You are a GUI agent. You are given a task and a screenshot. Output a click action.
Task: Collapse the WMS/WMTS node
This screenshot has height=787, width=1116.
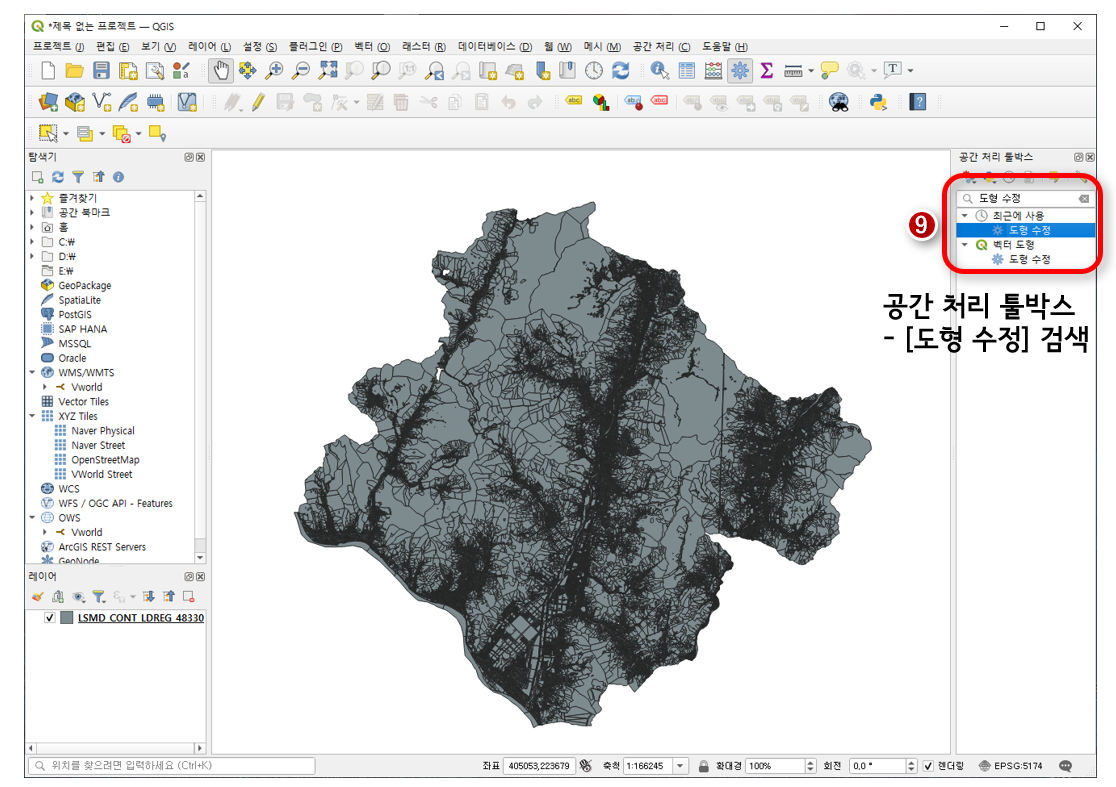(31, 372)
